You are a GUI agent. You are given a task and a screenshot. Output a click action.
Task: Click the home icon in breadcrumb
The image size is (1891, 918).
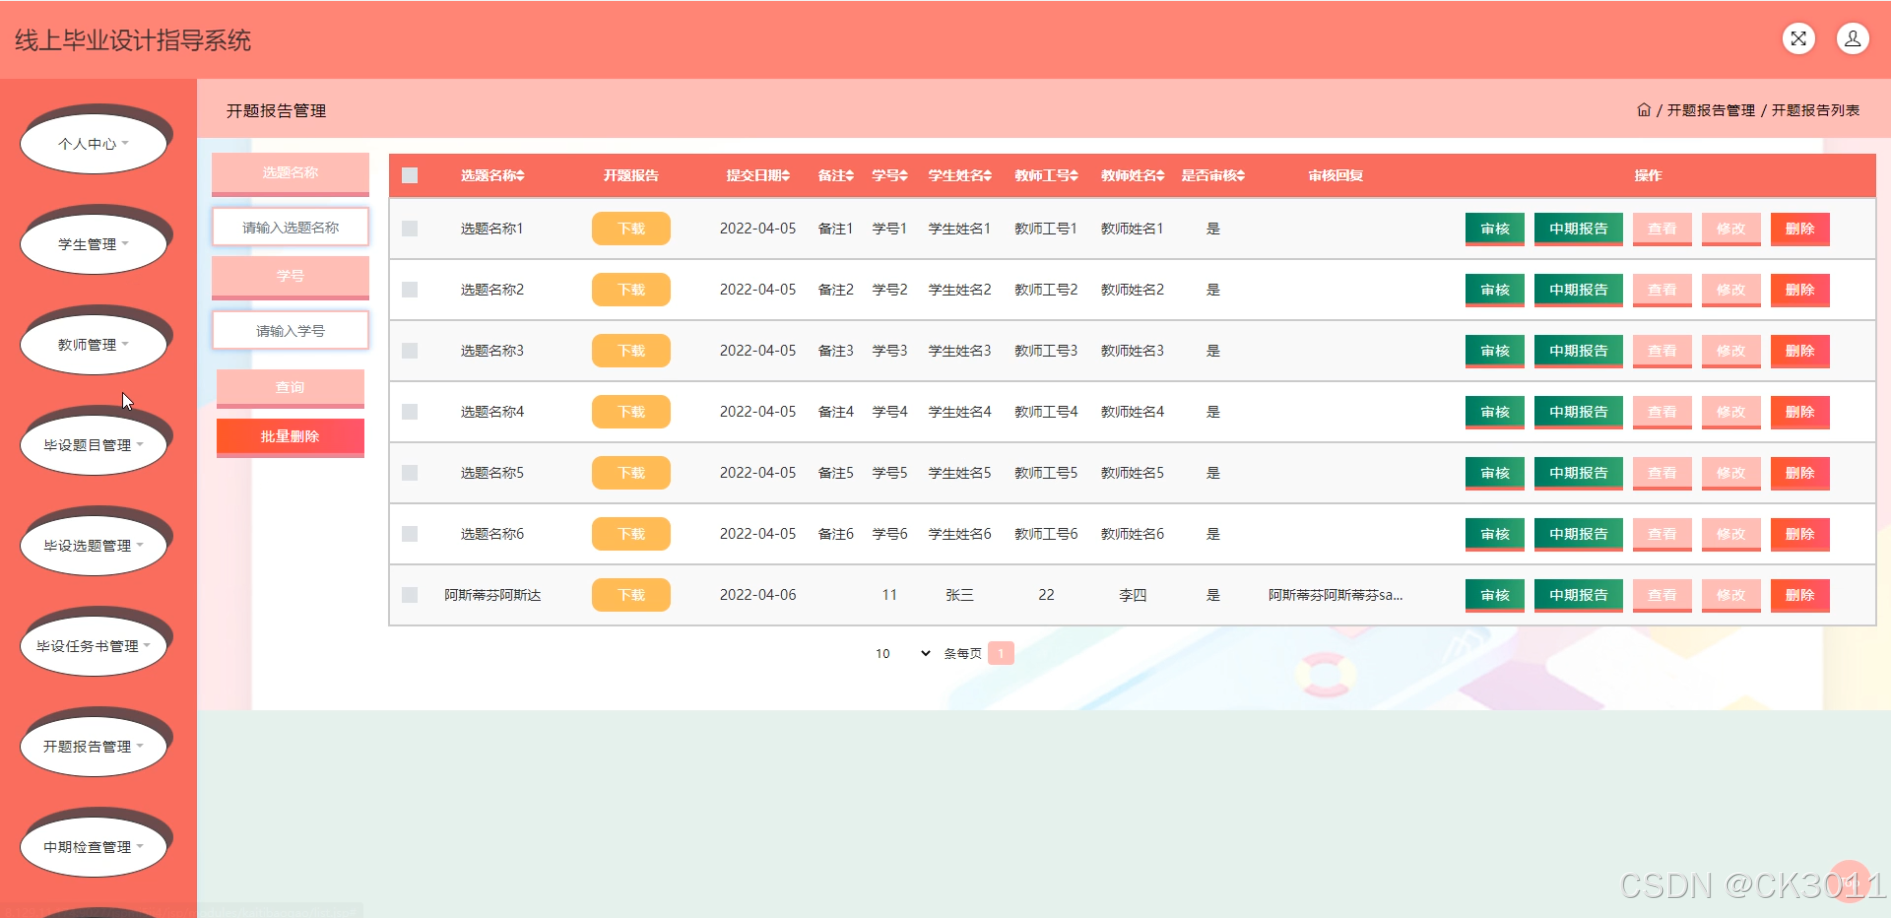pyautogui.click(x=1643, y=110)
